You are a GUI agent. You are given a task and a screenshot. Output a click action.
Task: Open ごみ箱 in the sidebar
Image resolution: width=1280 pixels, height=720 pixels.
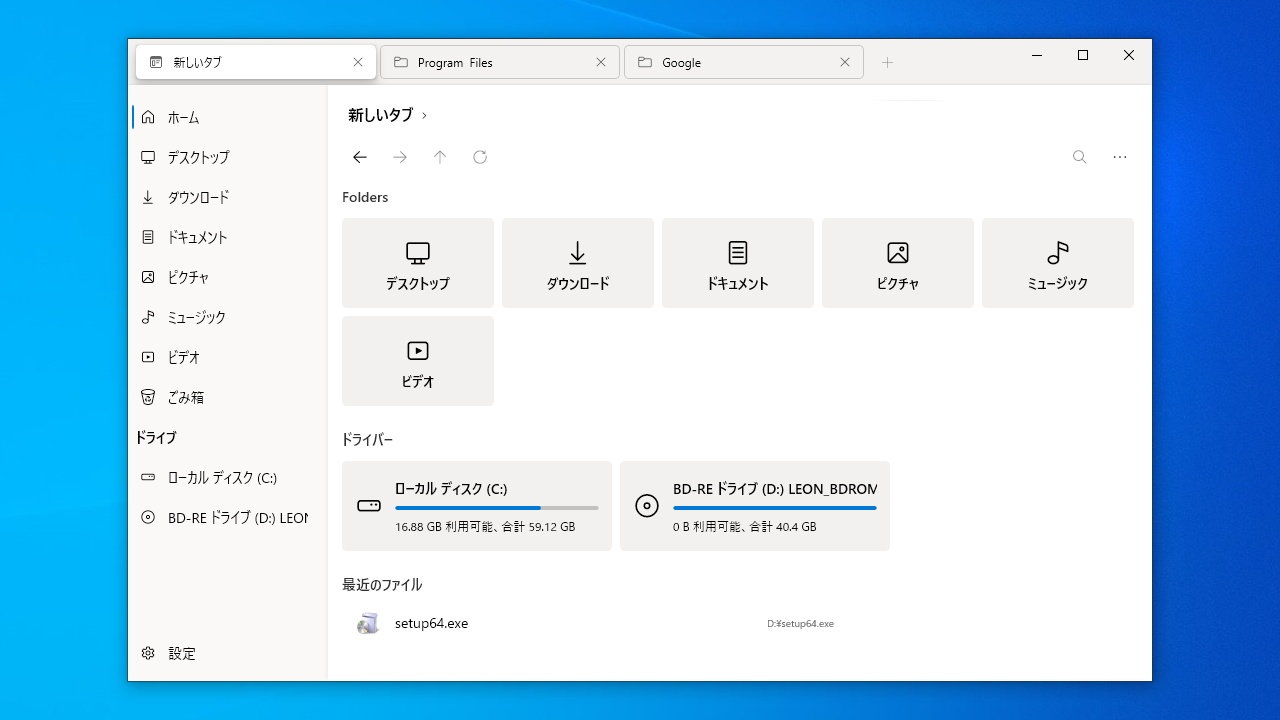click(x=228, y=397)
